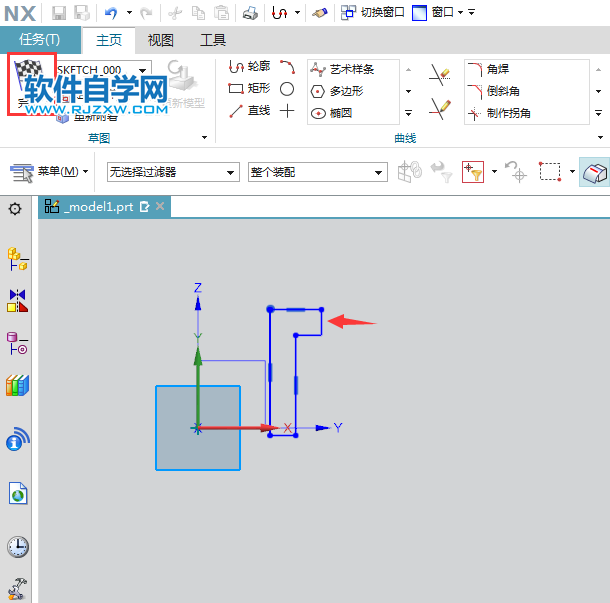Open the Assembly Navigator sidebar icon
610x603 pixels.
(x=18, y=259)
